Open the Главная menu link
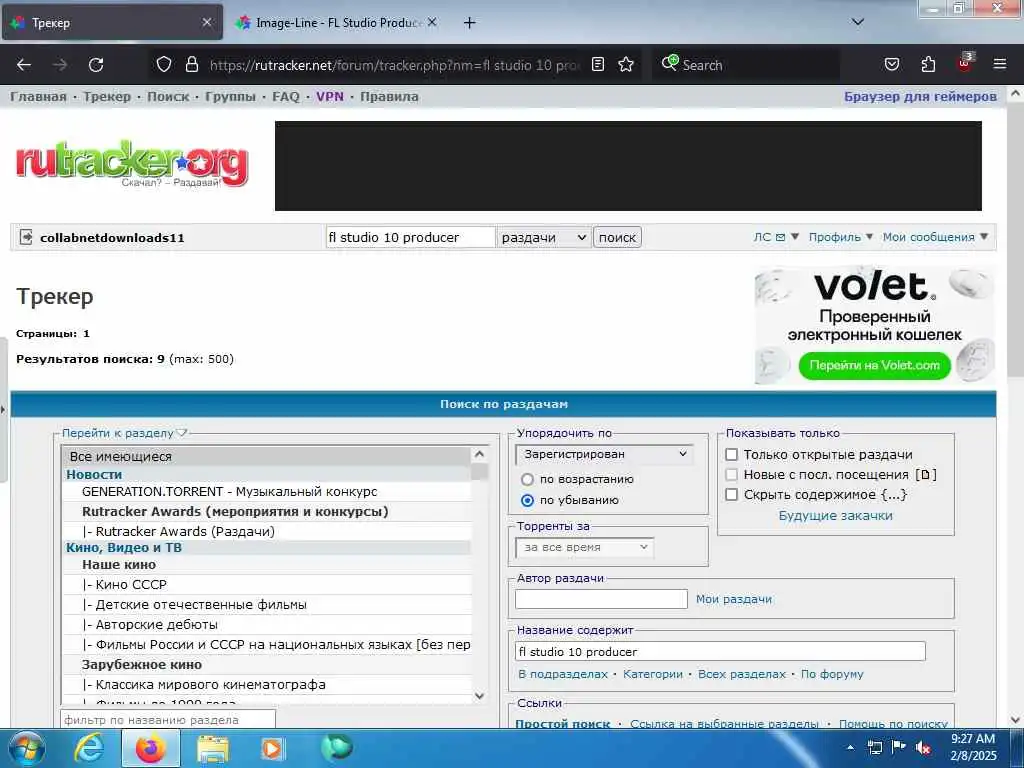1024x768 pixels. 39,97
